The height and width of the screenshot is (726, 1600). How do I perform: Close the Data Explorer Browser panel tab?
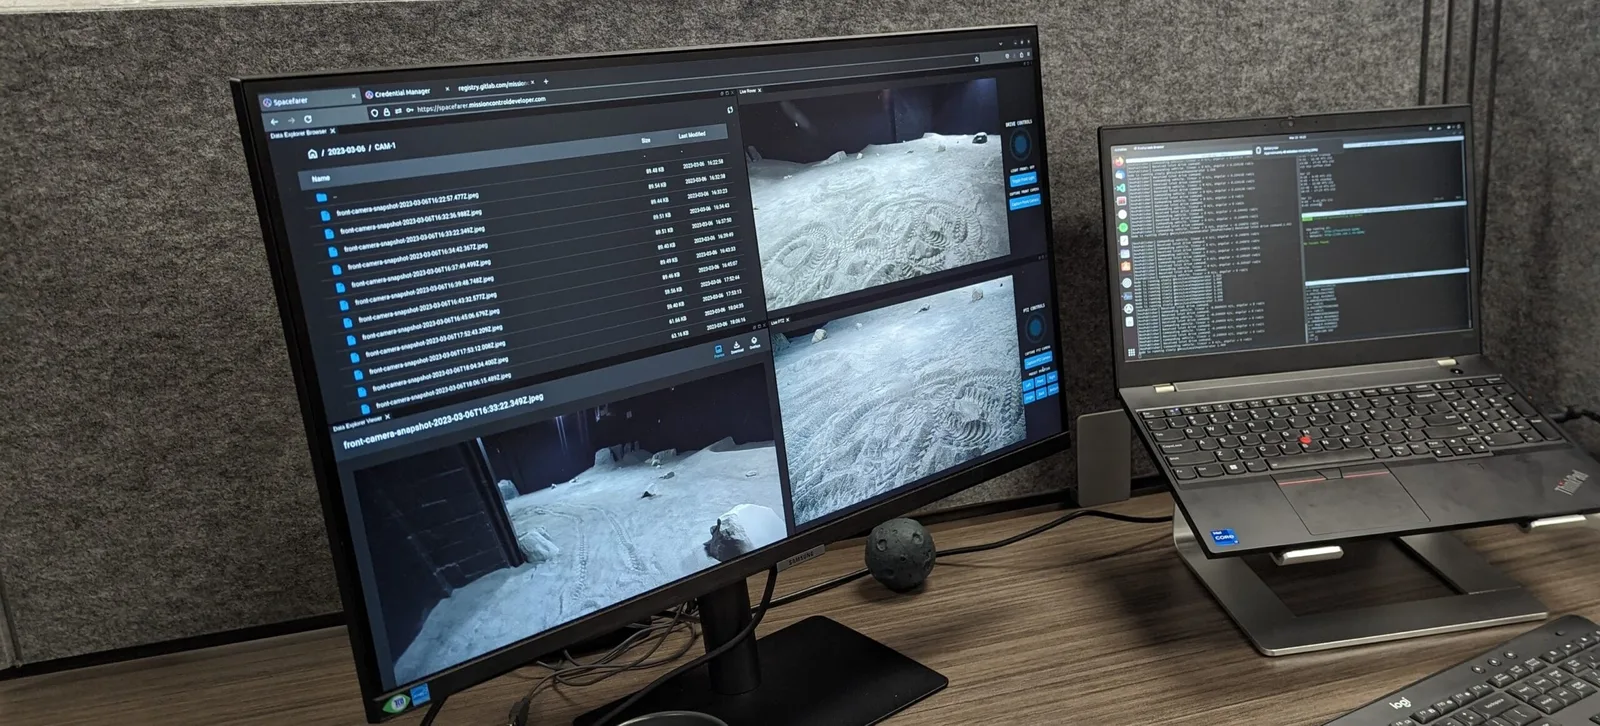(333, 131)
